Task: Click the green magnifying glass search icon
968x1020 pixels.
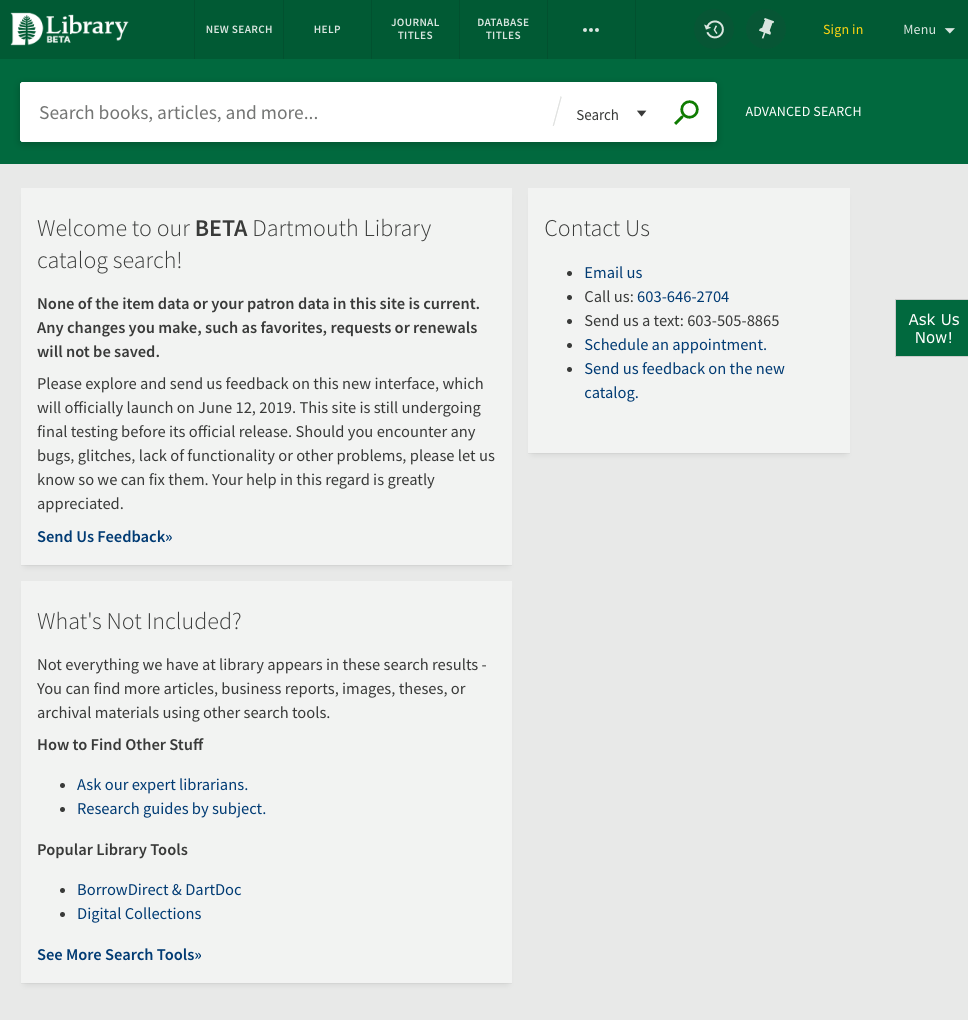Action: 686,112
